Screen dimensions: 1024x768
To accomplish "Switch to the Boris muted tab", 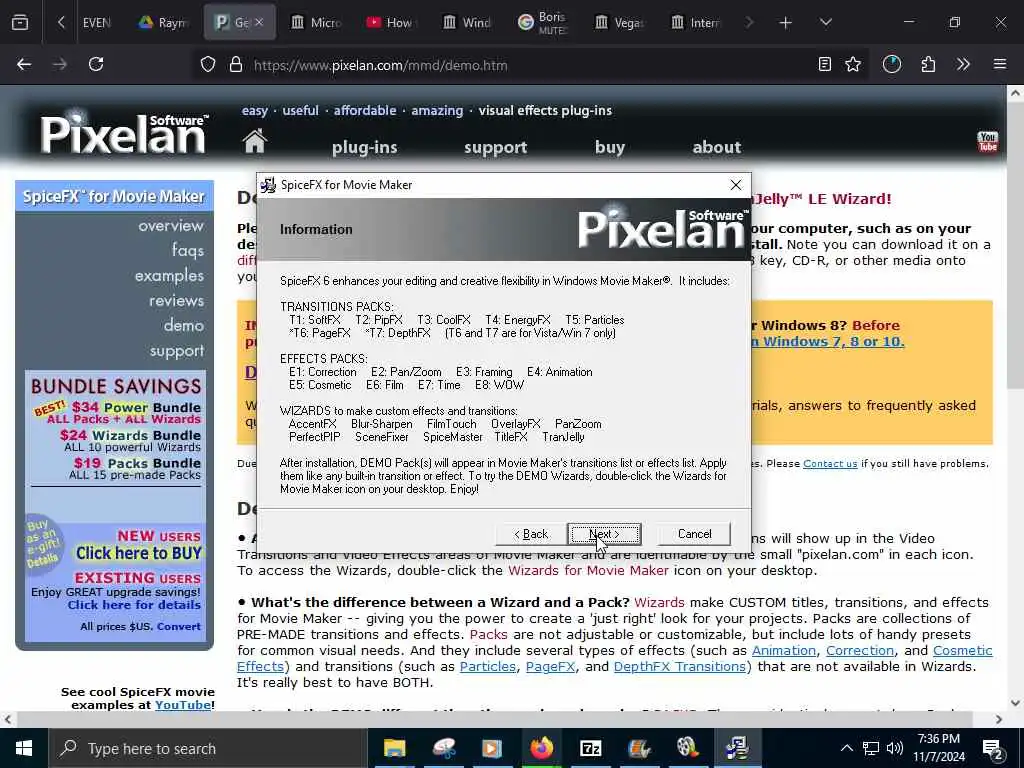I will click(x=543, y=23).
